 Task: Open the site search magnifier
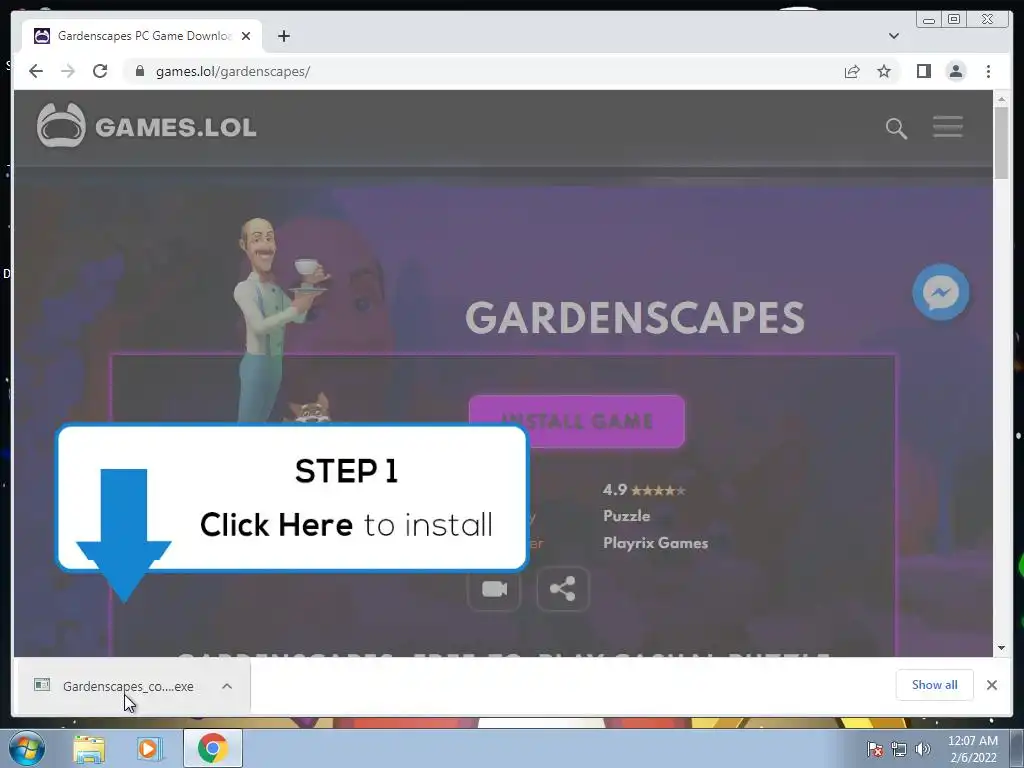(896, 128)
